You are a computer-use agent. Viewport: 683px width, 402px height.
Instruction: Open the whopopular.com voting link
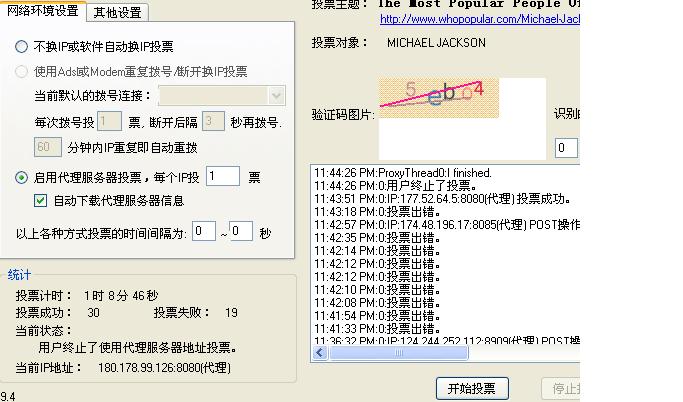click(479, 19)
